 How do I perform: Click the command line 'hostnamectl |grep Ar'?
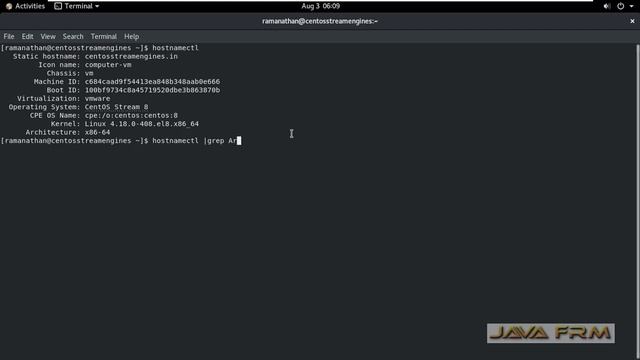[195, 141]
